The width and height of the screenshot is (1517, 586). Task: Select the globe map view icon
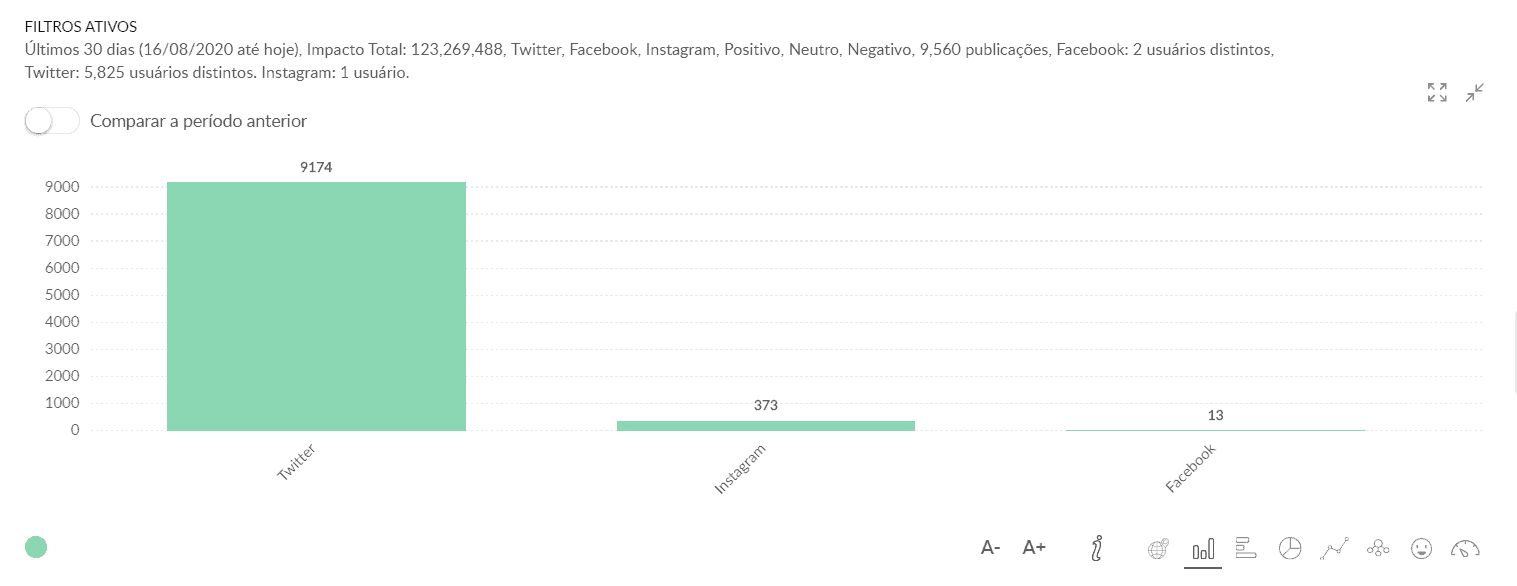(1158, 548)
